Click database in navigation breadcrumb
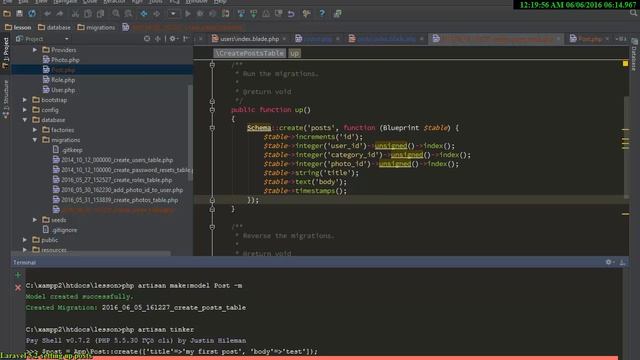The height and width of the screenshot is (360, 640). [x=54, y=27]
